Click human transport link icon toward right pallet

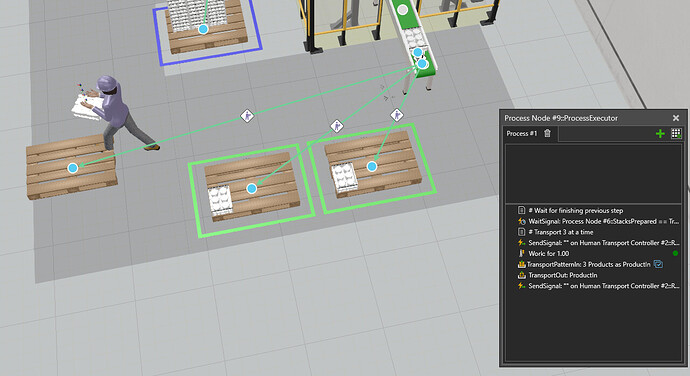[397, 115]
